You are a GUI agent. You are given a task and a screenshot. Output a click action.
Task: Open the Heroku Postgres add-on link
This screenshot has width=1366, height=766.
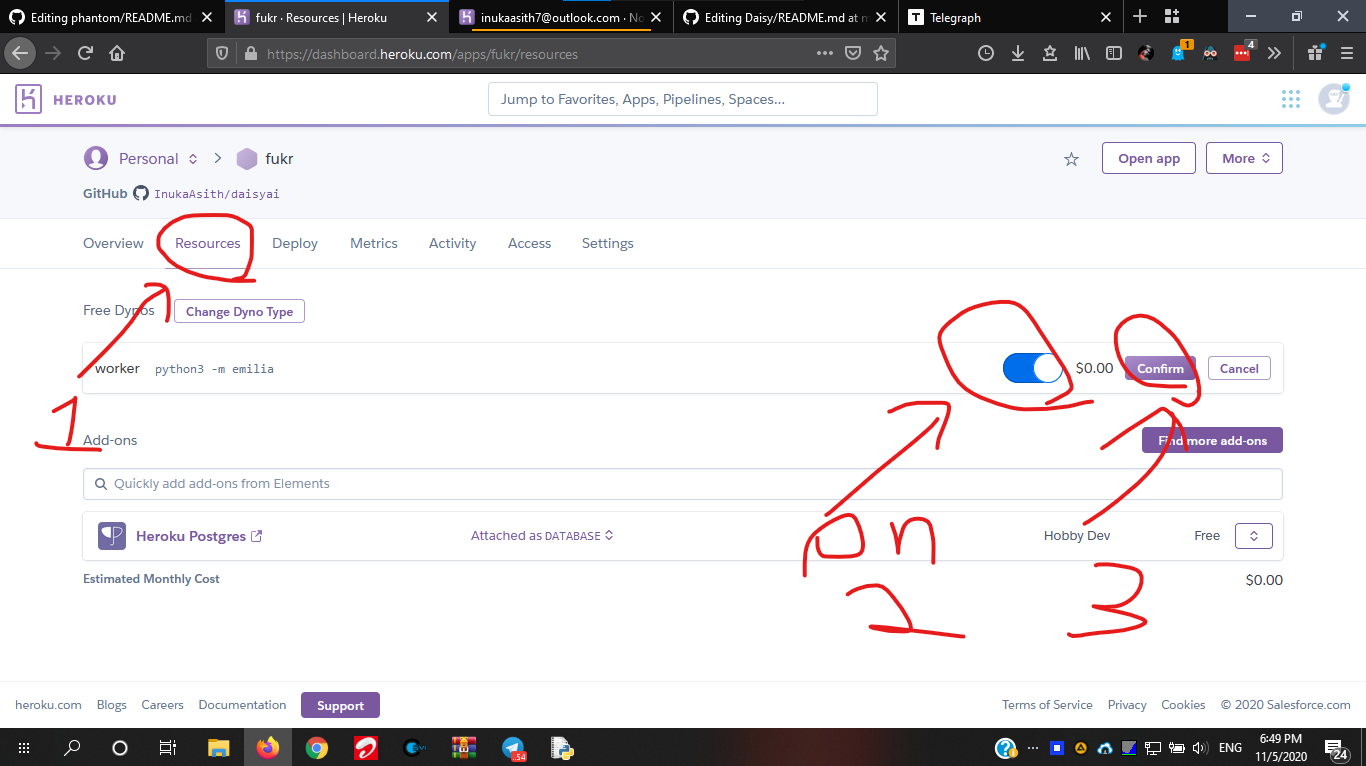pyautogui.click(x=191, y=536)
